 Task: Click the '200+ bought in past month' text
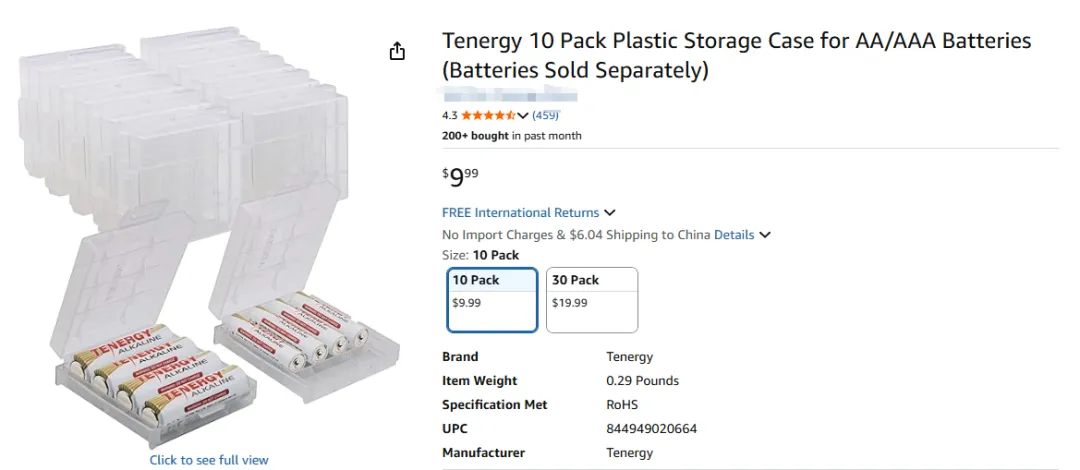(x=511, y=135)
